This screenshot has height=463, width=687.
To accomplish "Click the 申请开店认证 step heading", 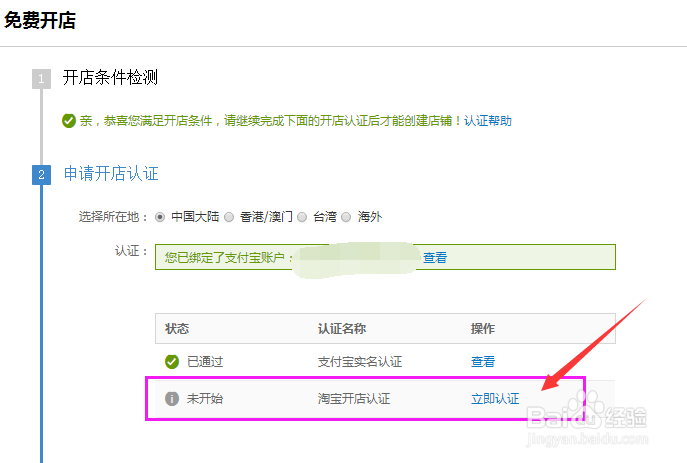I will coord(111,173).
